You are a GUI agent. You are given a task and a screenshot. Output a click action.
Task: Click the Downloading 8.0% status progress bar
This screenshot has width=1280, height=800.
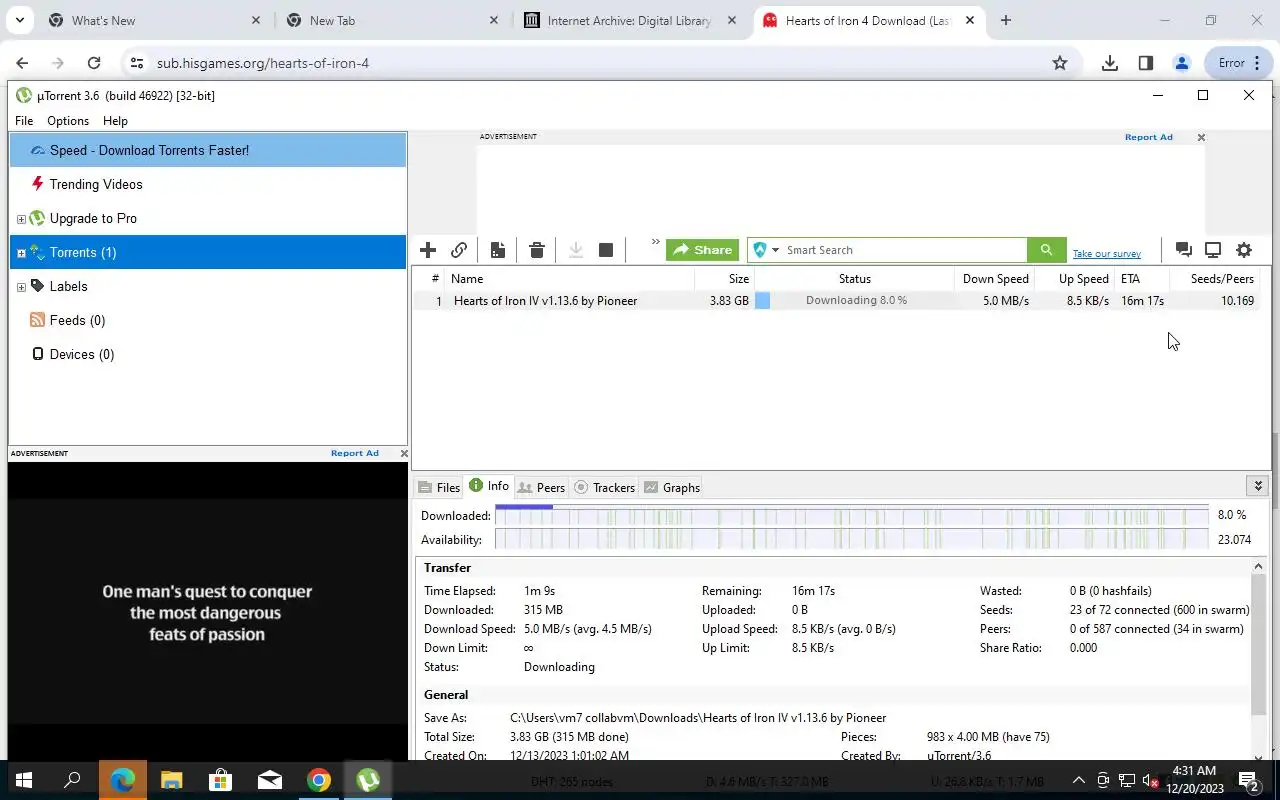click(x=854, y=300)
